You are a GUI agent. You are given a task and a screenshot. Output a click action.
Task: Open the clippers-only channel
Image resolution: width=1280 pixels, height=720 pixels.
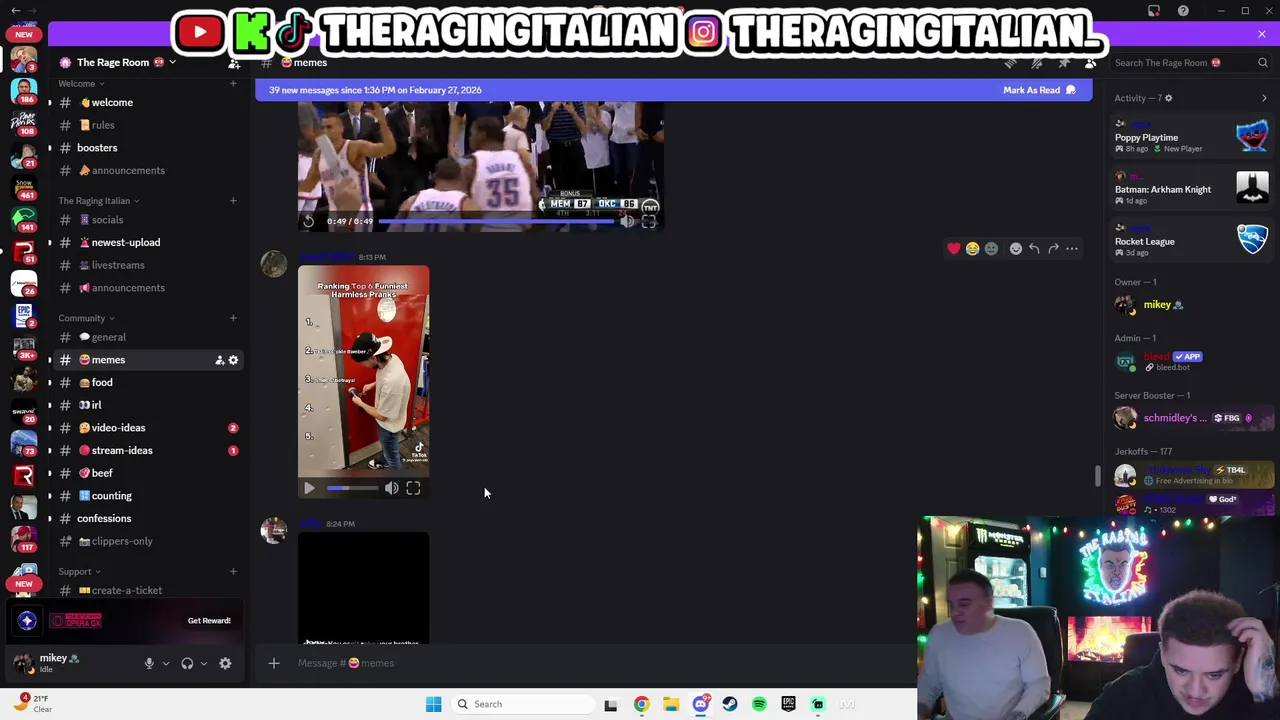(148, 541)
